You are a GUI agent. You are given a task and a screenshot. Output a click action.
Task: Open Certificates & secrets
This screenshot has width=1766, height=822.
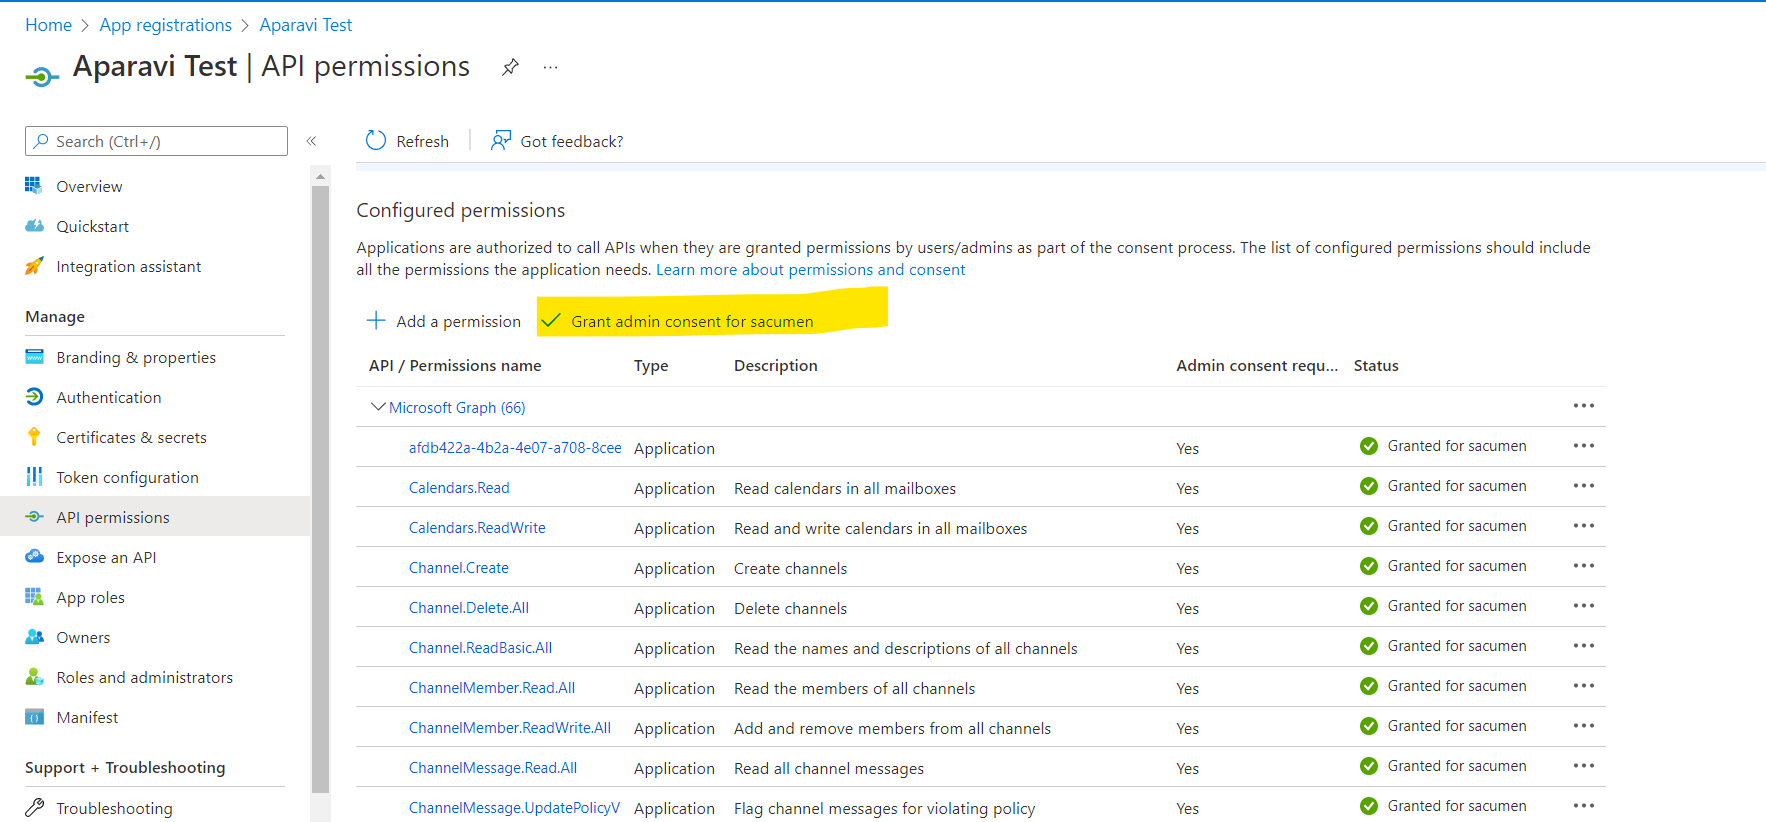click(131, 437)
